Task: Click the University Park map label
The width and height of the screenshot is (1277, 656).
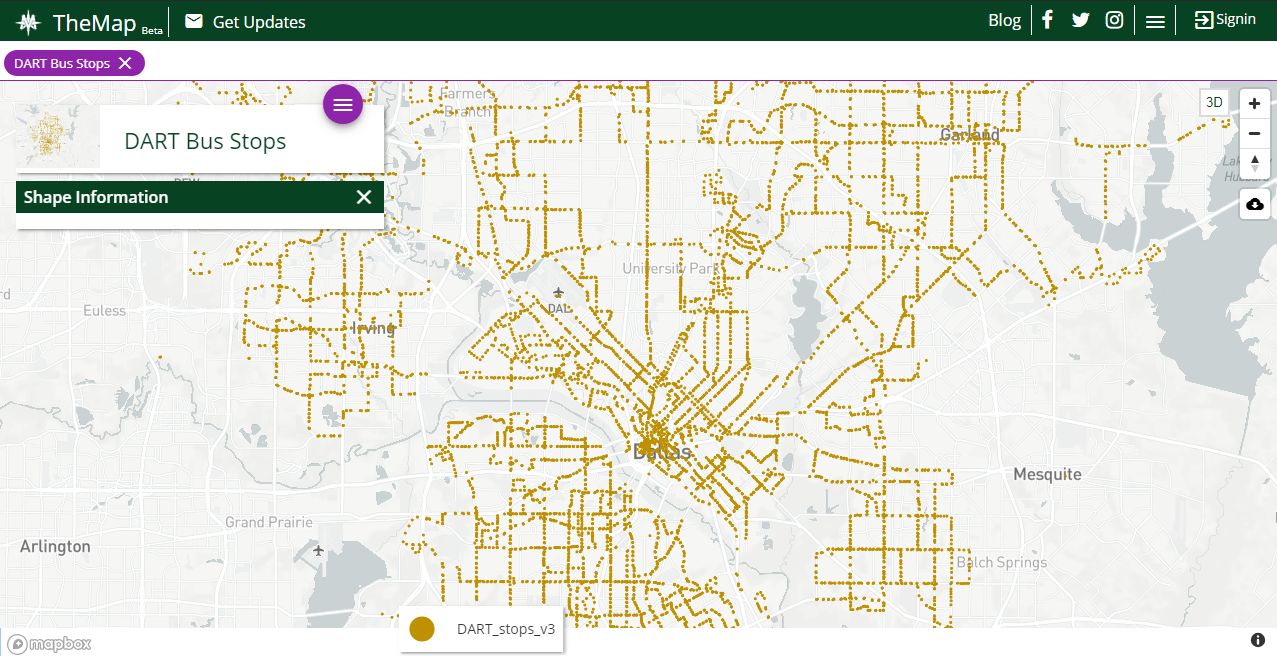Action: 670,269
